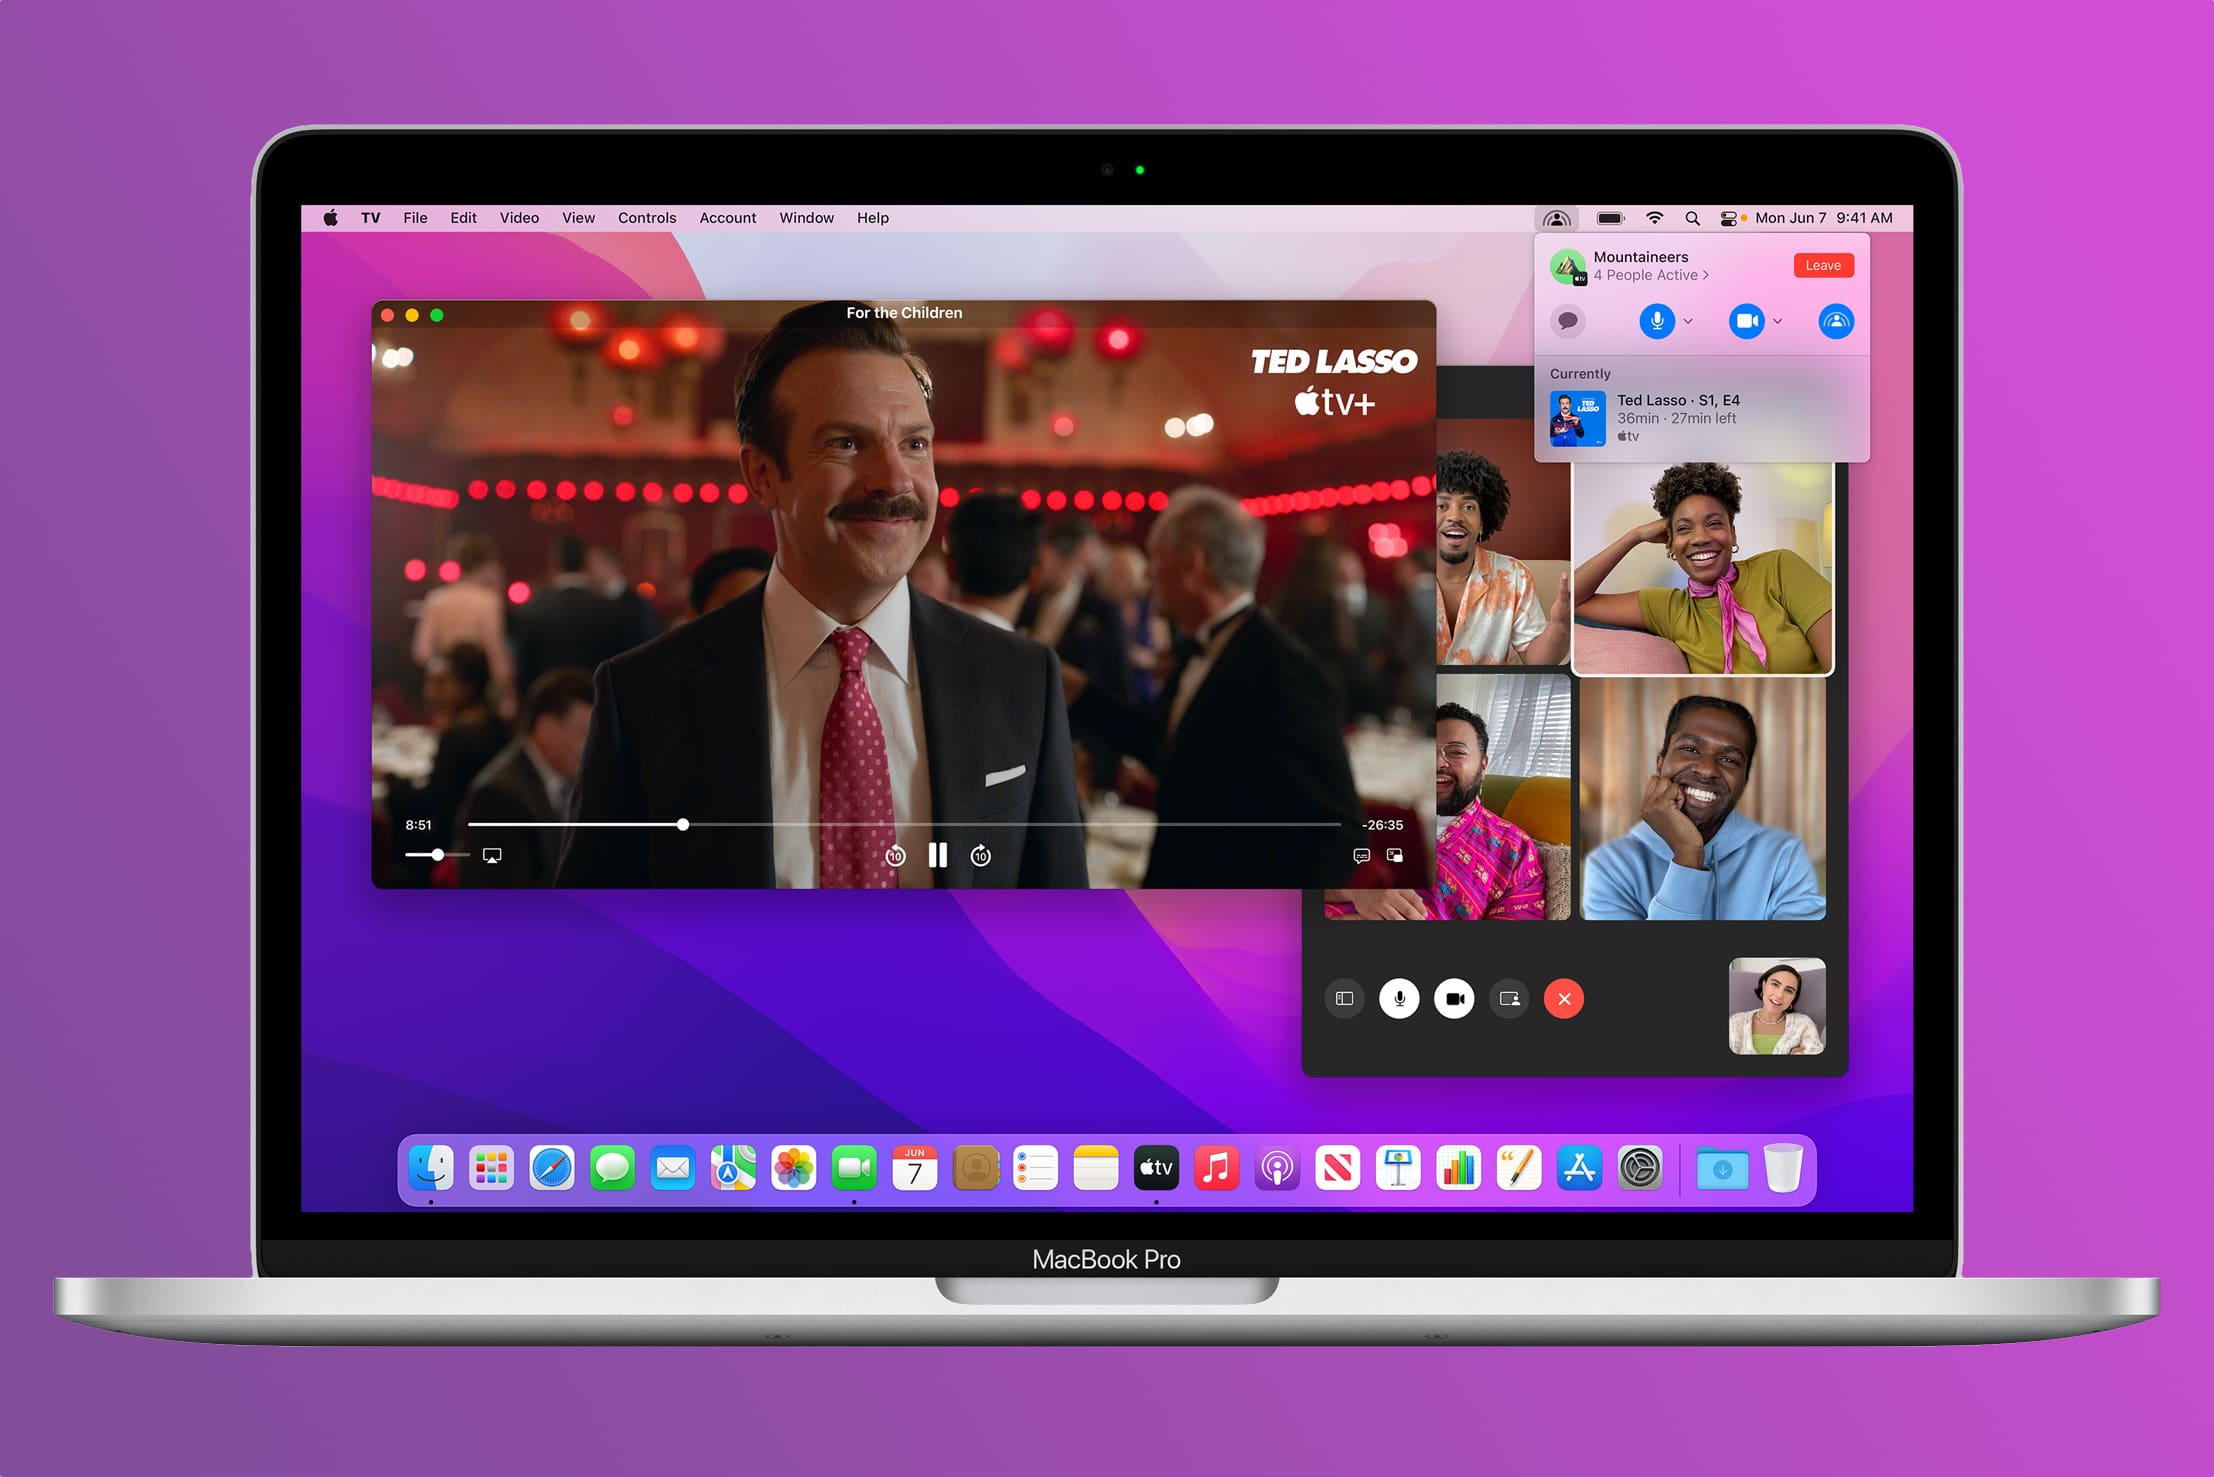Skip forward 10 seconds in the video
The width and height of the screenshot is (2214, 1477).
coord(981,855)
